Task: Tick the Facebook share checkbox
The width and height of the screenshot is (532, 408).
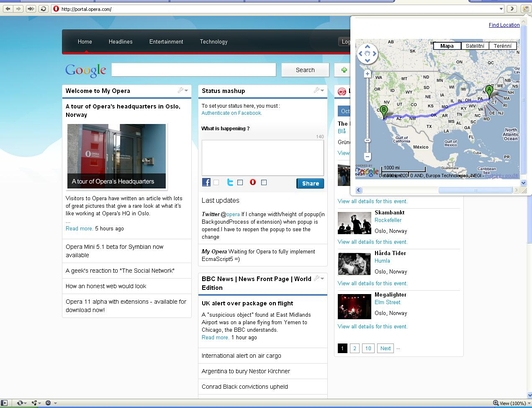Action: [216, 182]
